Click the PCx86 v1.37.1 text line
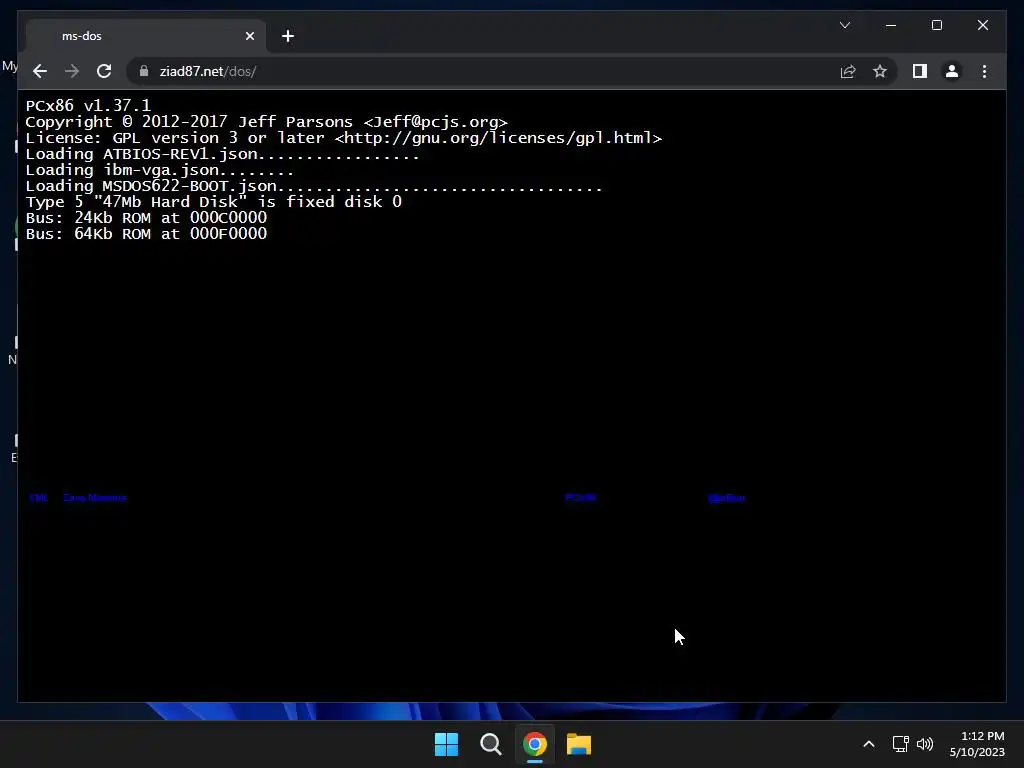 point(88,105)
